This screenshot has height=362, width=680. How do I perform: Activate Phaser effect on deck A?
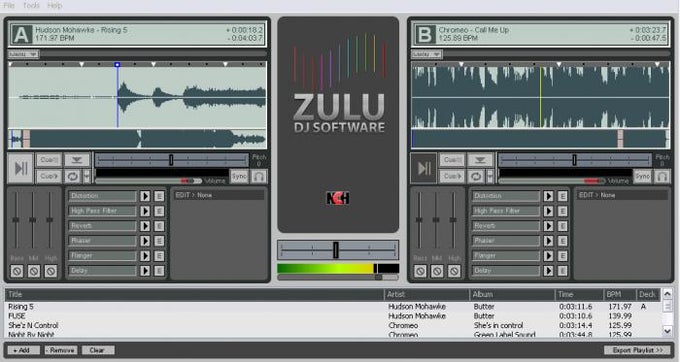click(x=145, y=241)
